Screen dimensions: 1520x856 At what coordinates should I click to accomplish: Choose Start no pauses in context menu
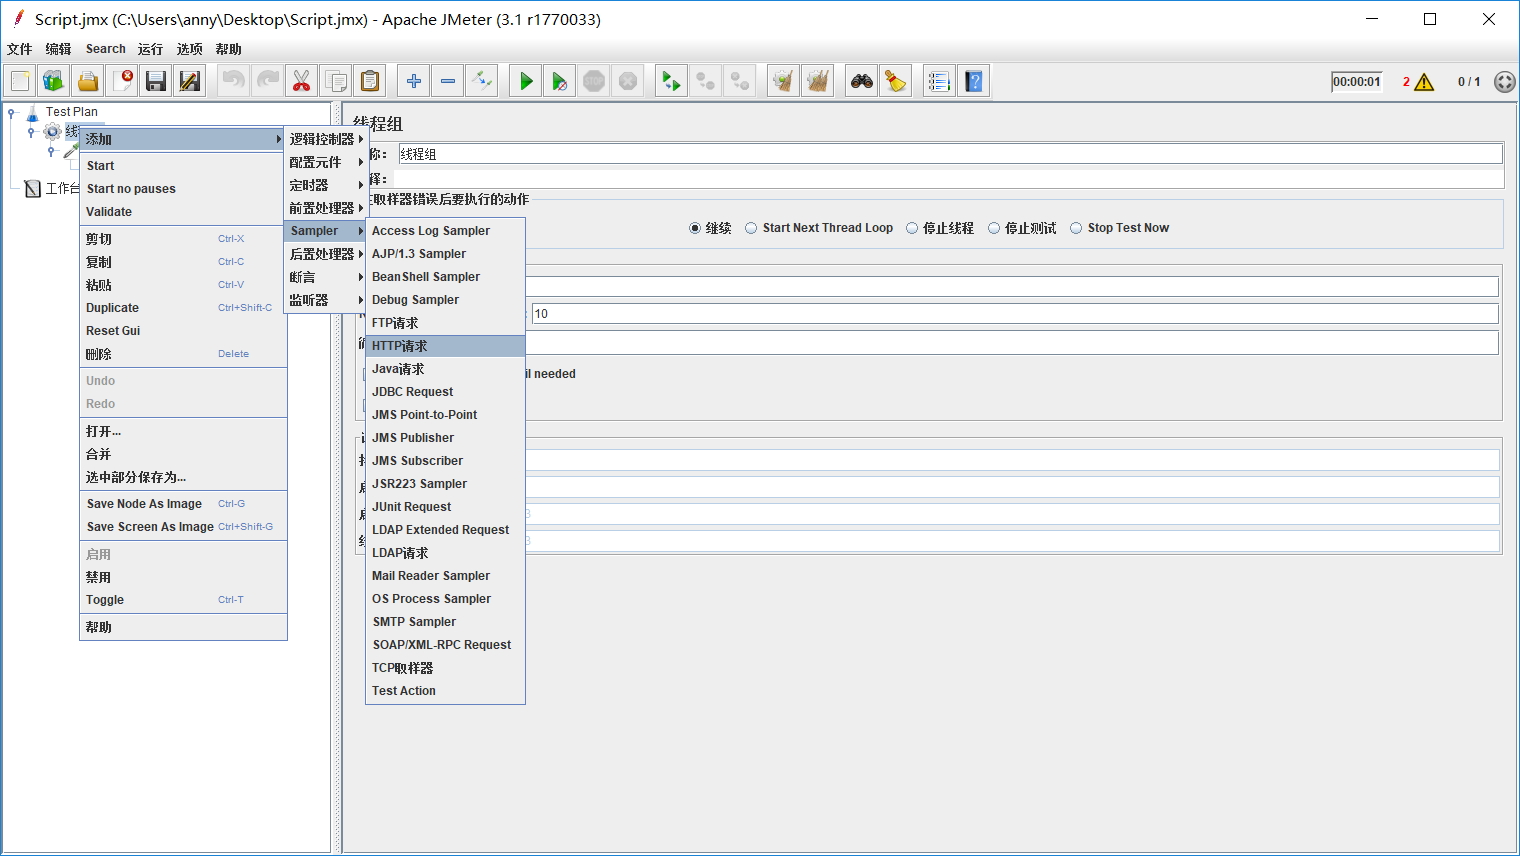click(183, 189)
